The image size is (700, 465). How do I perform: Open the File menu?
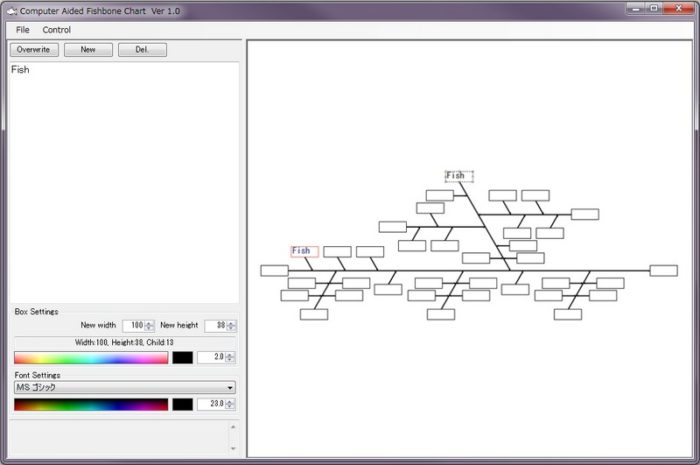tap(23, 30)
